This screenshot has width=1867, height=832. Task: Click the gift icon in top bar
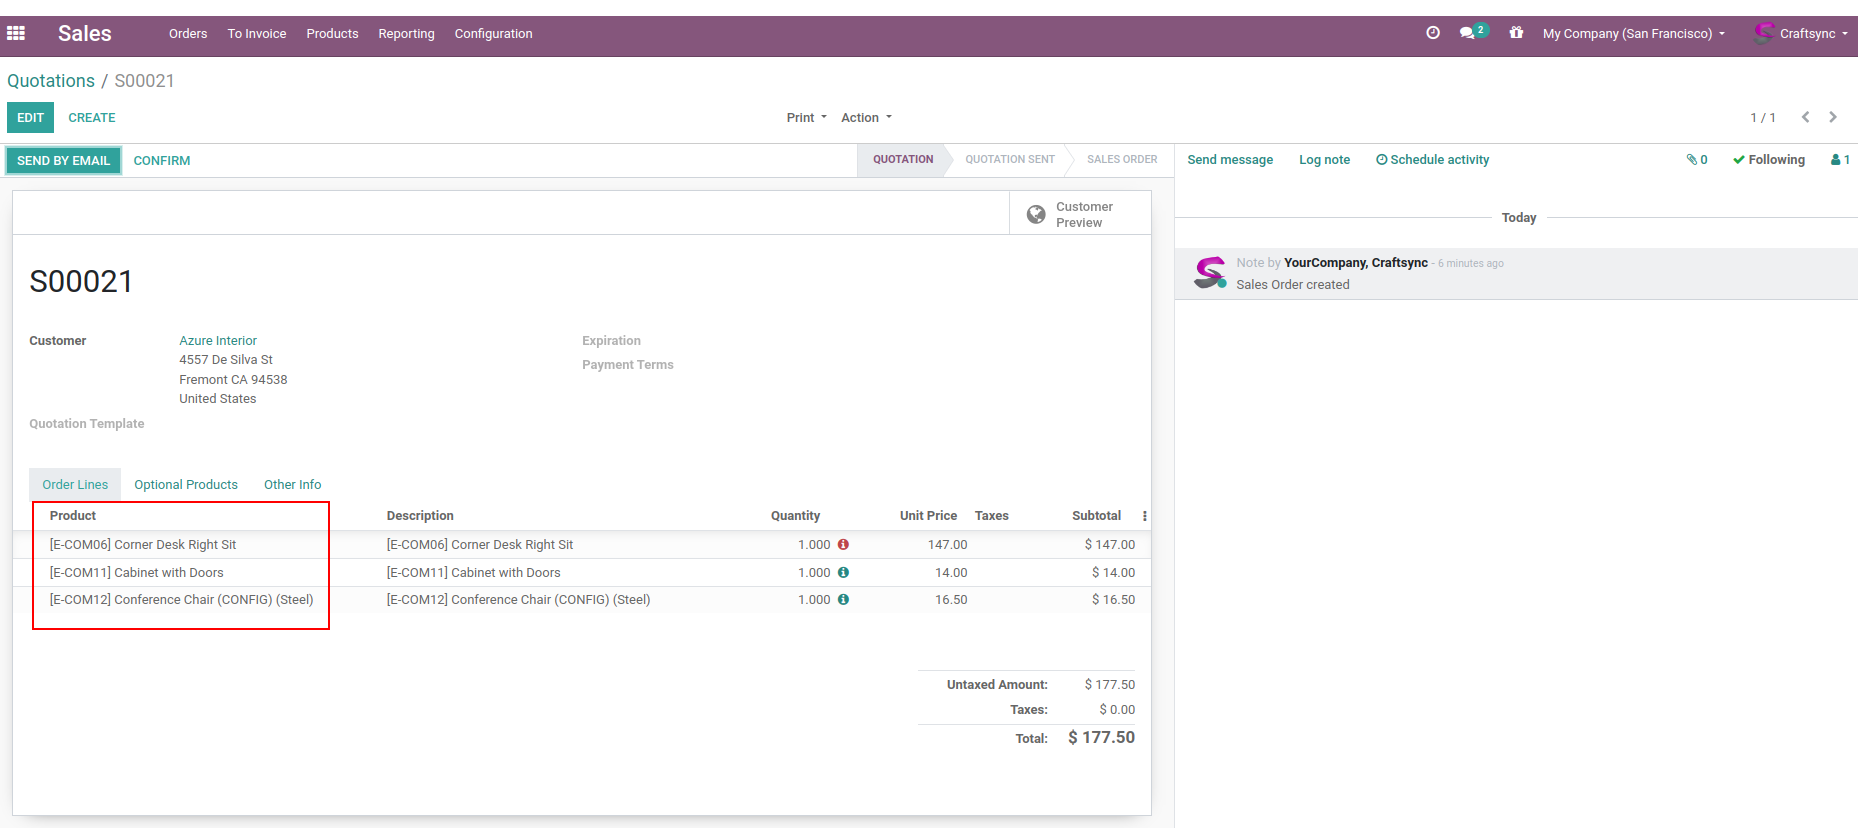tap(1516, 33)
